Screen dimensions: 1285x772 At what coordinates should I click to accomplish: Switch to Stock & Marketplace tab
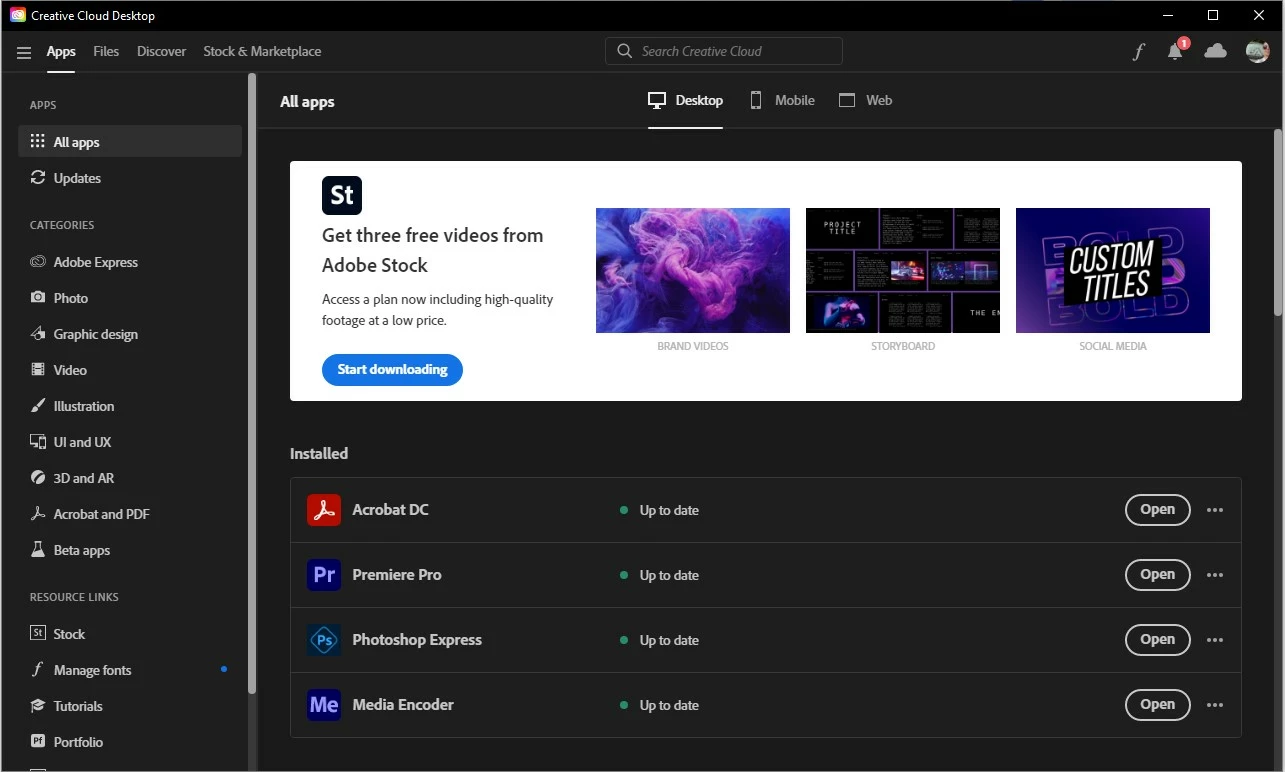262,52
